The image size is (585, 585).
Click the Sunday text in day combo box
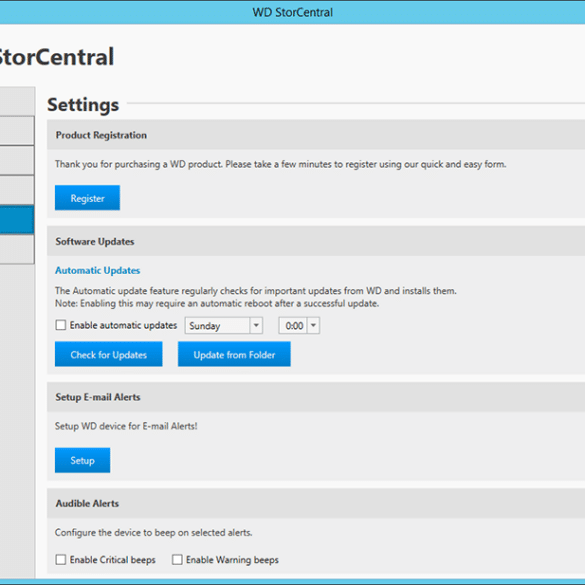click(205, 326)
